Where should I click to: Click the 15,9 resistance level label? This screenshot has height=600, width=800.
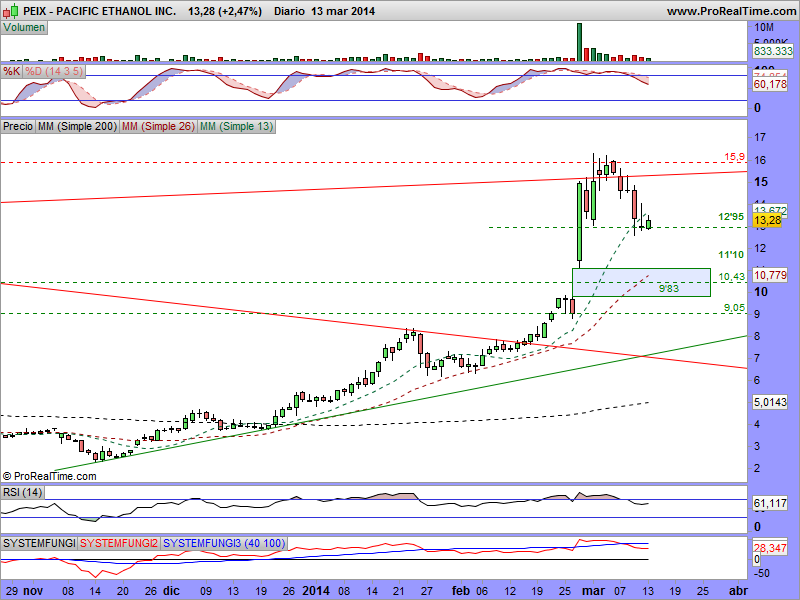click(x=734, y=157)
